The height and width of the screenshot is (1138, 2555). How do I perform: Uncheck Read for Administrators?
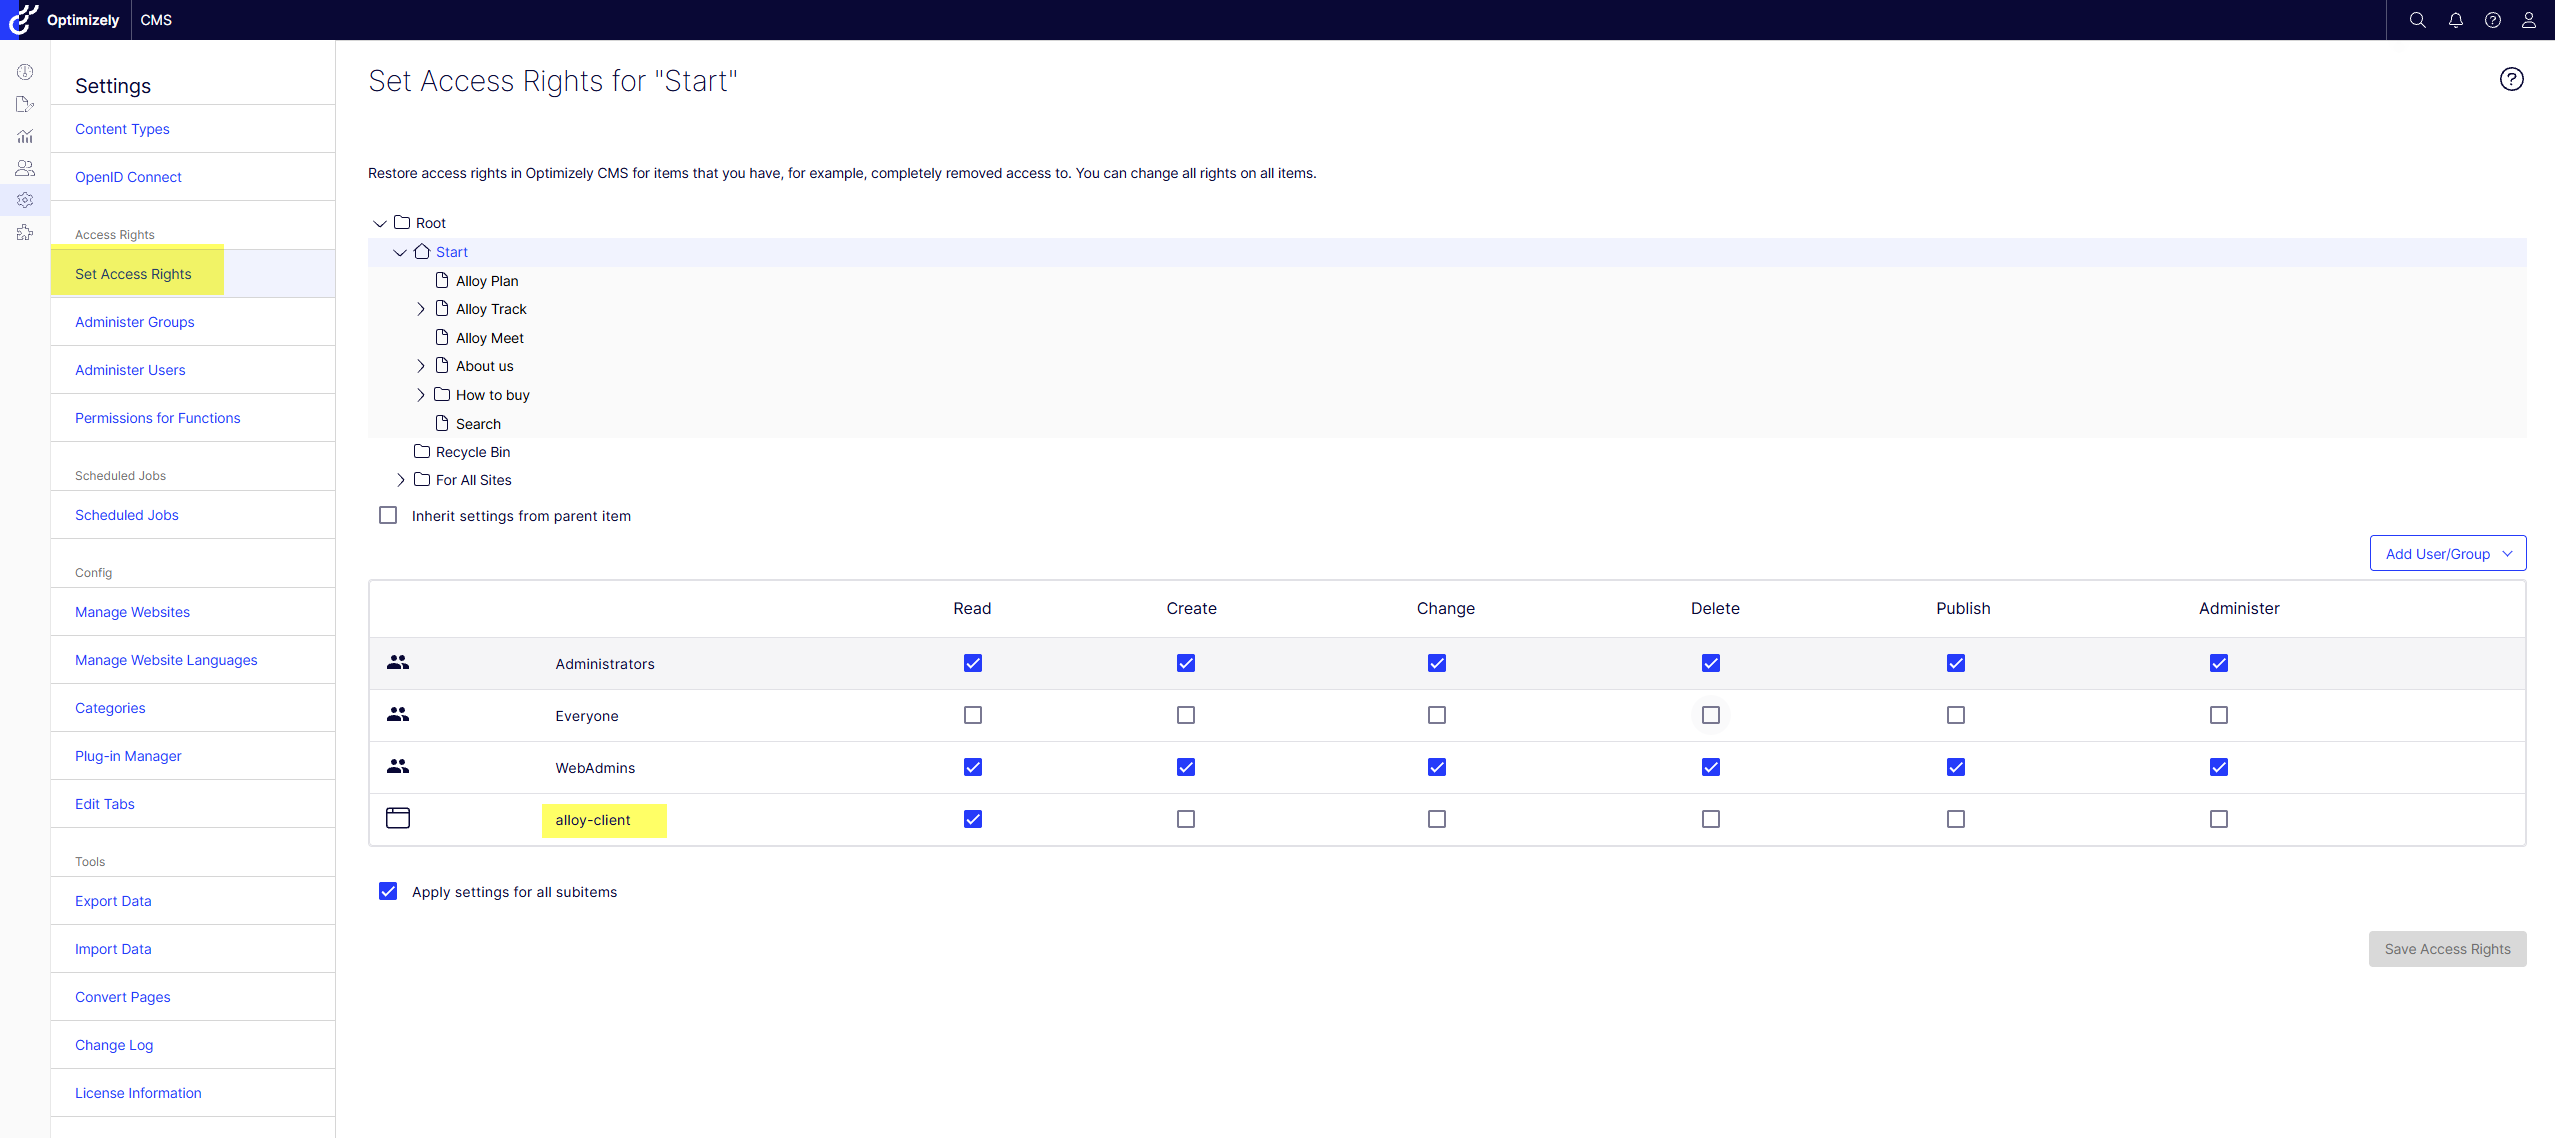pyautogui.click(x=973, y=663)
